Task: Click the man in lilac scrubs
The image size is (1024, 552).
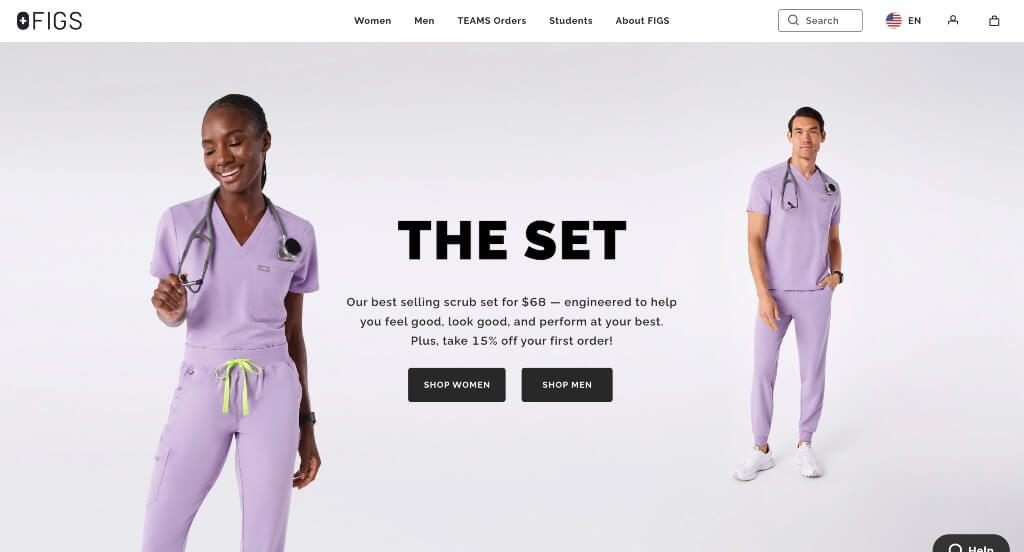Action: point(789,294)
